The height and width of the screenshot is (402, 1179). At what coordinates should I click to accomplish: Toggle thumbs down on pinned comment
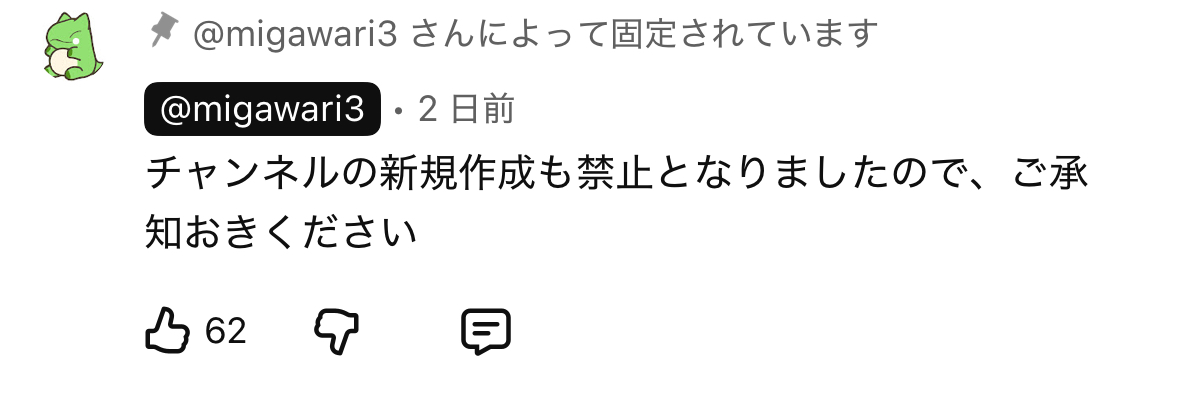[336, 331]
